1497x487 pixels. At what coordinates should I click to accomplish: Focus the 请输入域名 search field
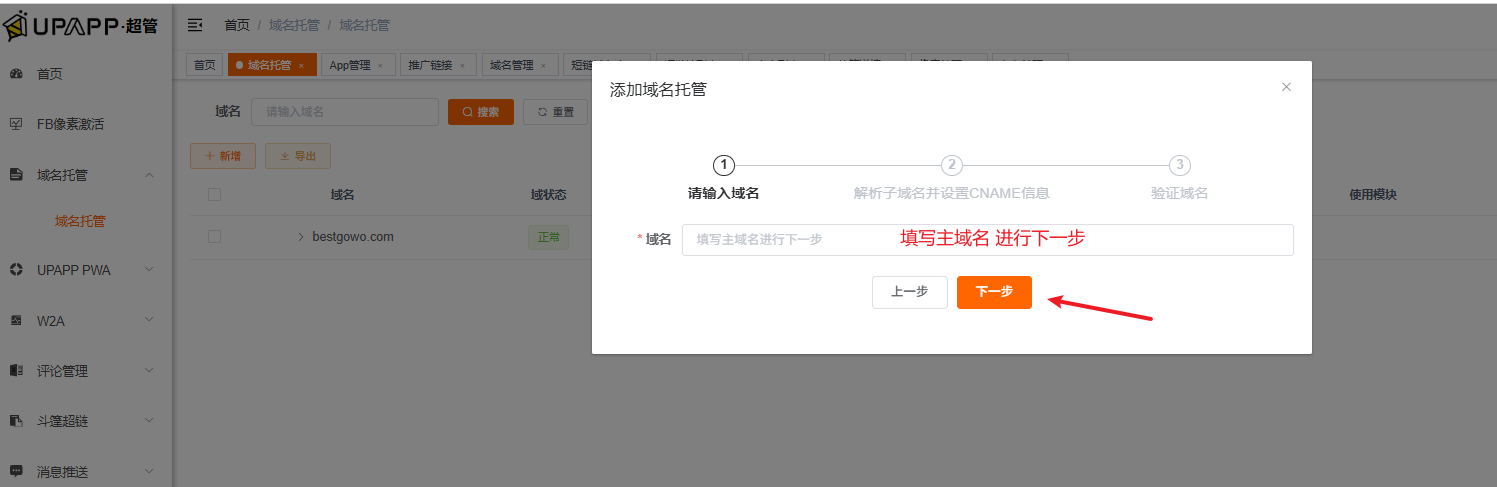pyautogui.click(x=345, y=112)
